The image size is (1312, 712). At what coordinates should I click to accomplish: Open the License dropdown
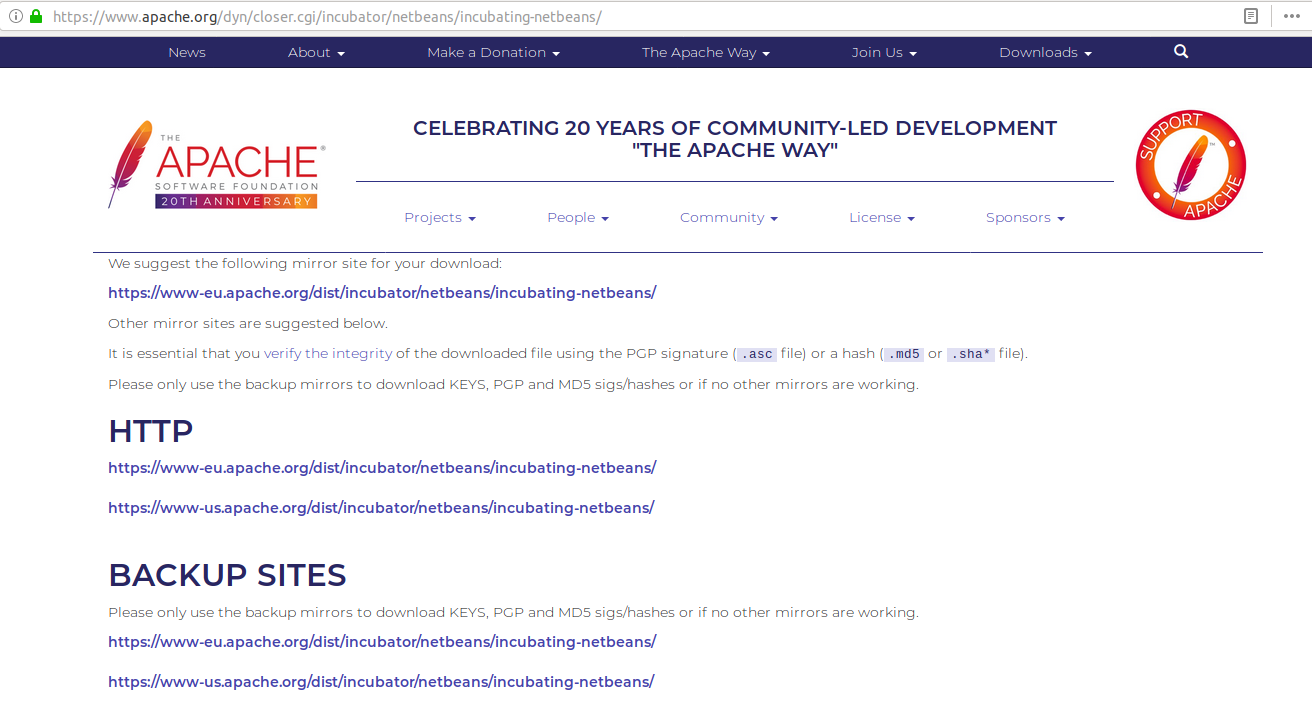[882, 218]
